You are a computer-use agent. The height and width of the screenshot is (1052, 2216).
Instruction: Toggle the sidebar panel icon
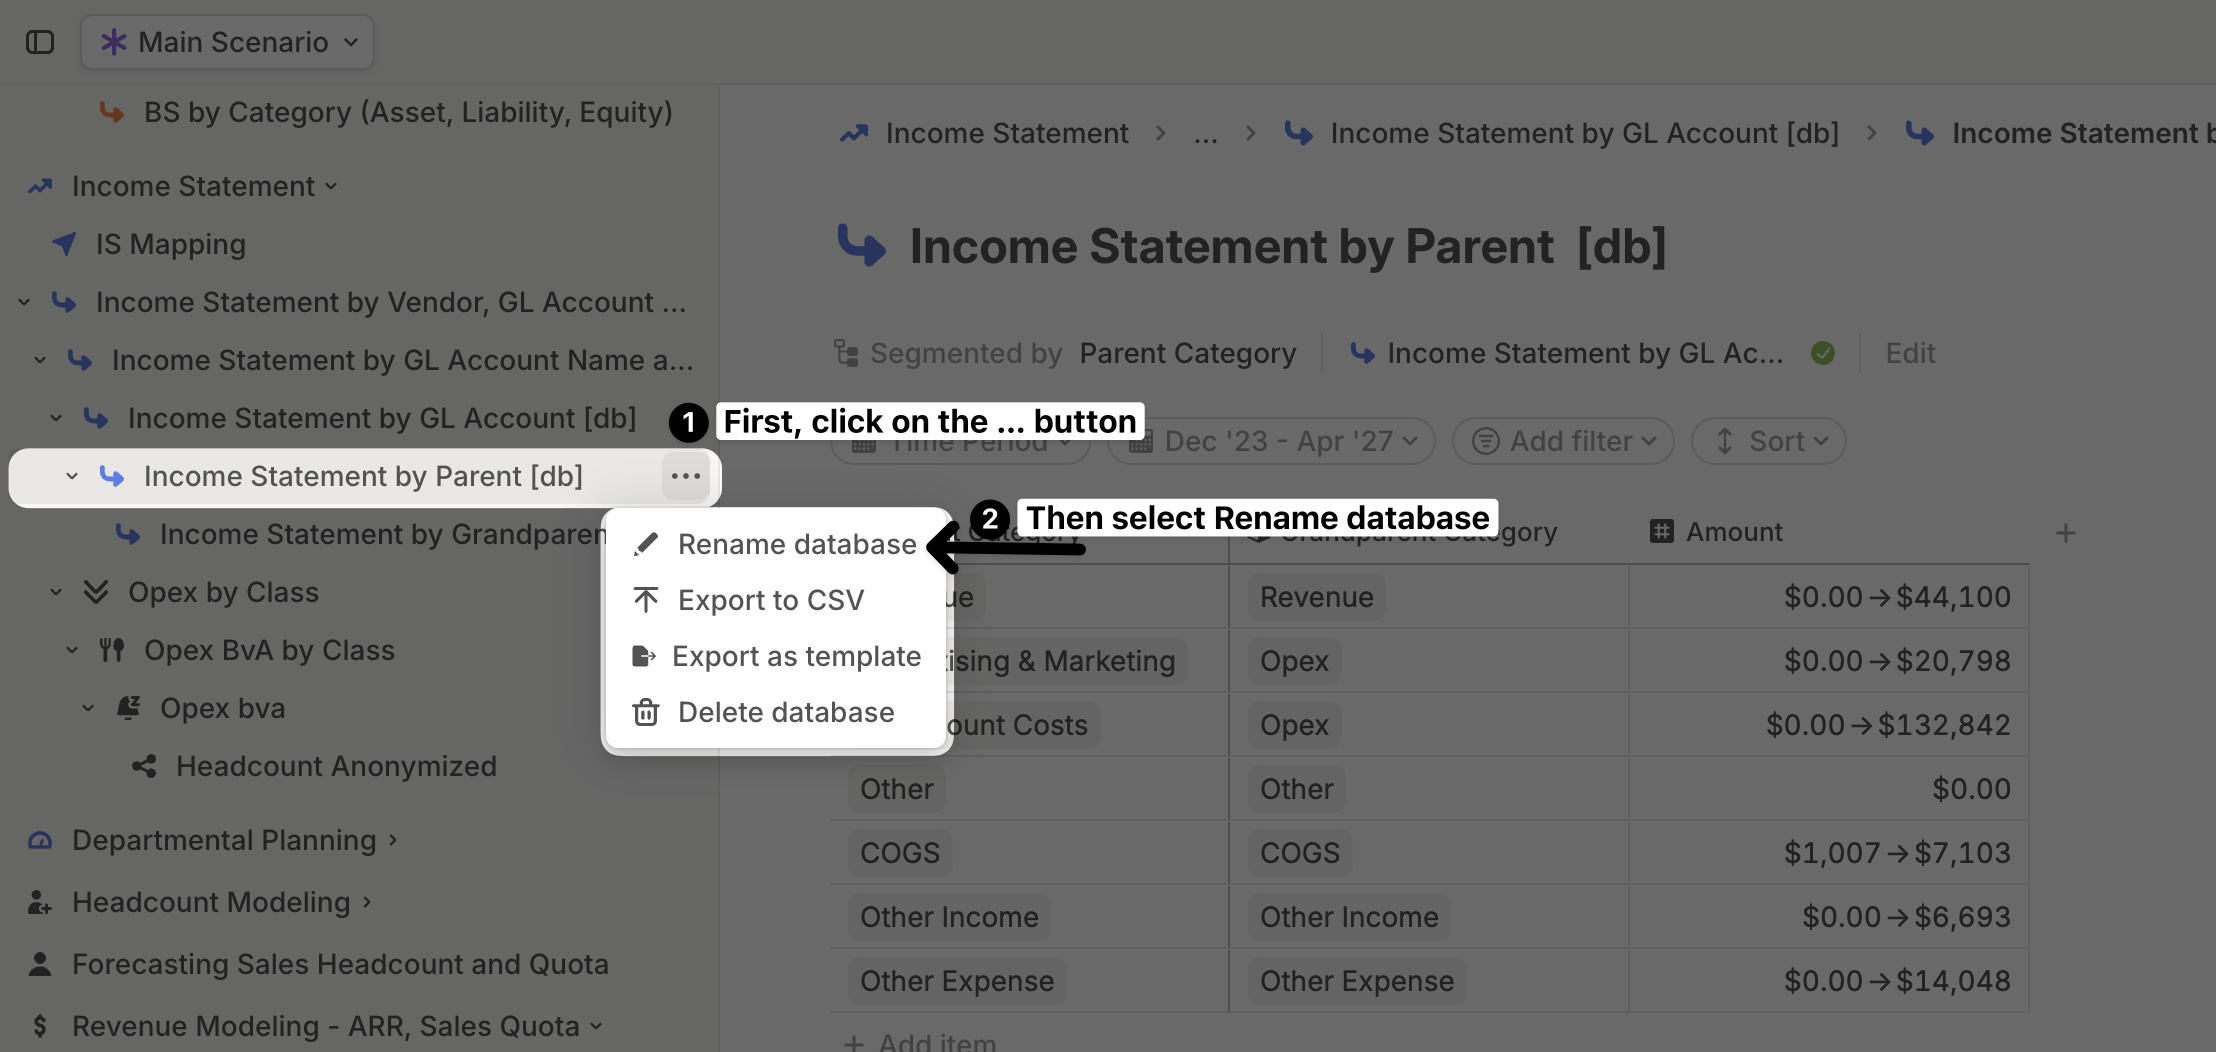pos(40,42)
